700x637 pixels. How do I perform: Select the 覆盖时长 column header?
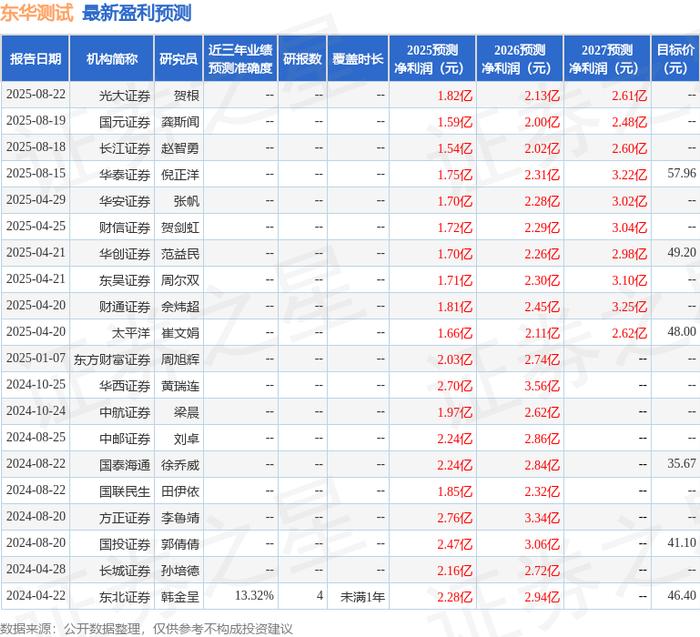point(358,58)
